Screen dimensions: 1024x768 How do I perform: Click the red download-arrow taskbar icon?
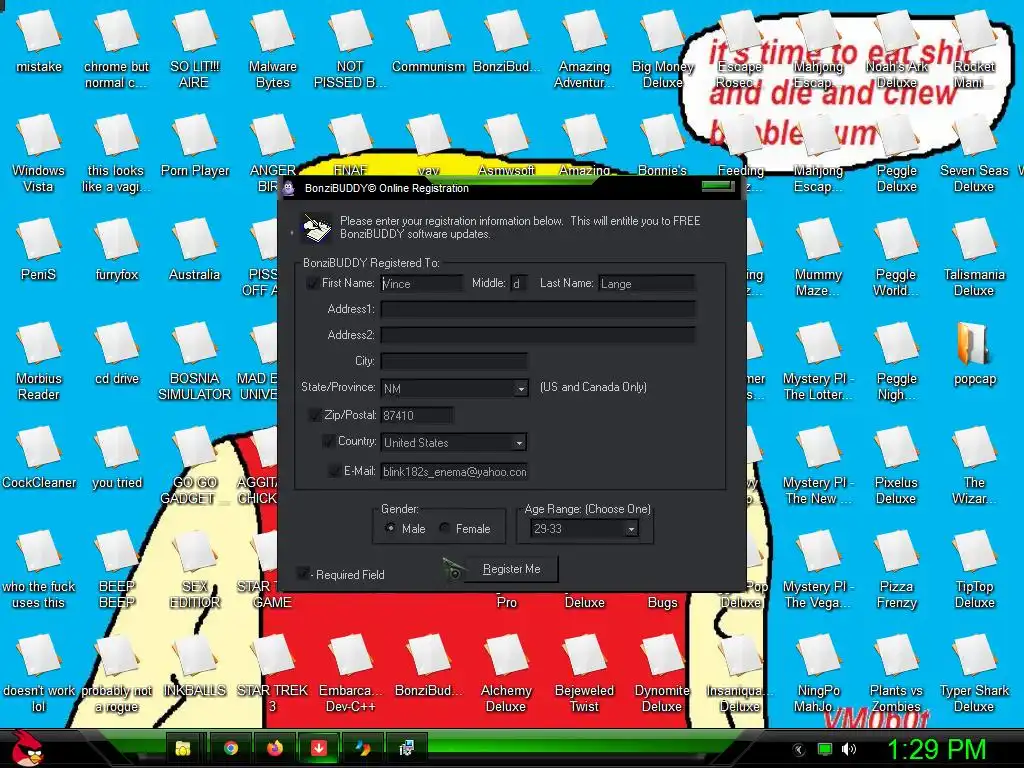click(318, 748)
